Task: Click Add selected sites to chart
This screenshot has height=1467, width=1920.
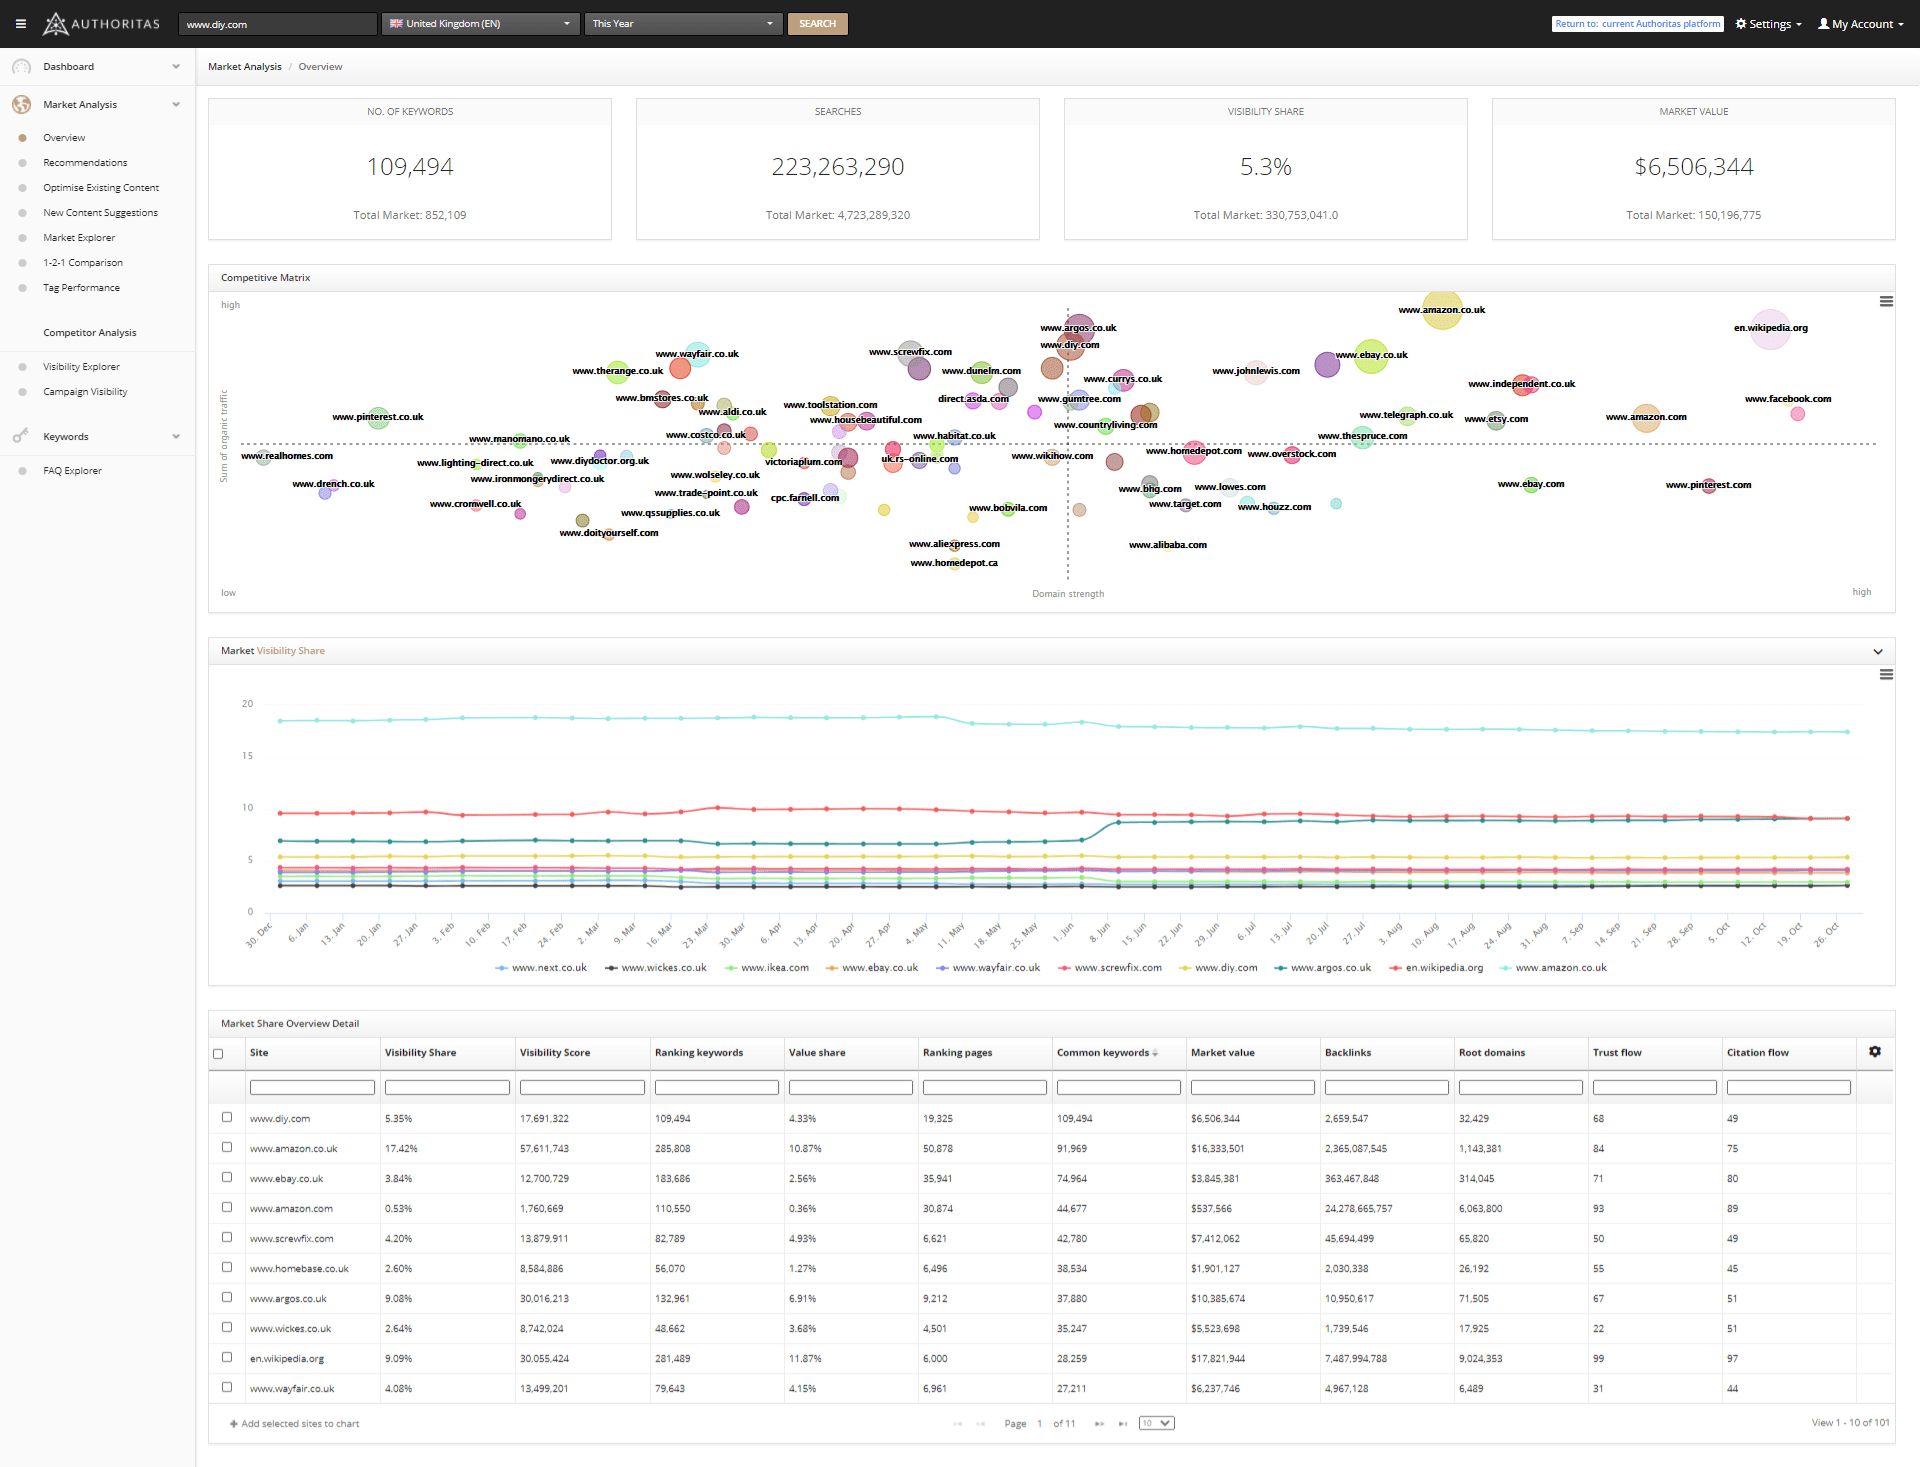Action: (294, 1424)
